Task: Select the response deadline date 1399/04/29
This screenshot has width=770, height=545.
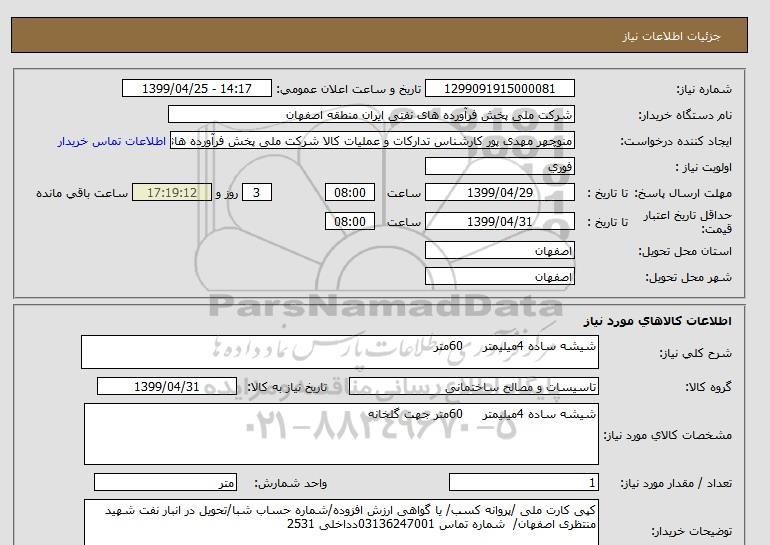Action: coord(499,192)
